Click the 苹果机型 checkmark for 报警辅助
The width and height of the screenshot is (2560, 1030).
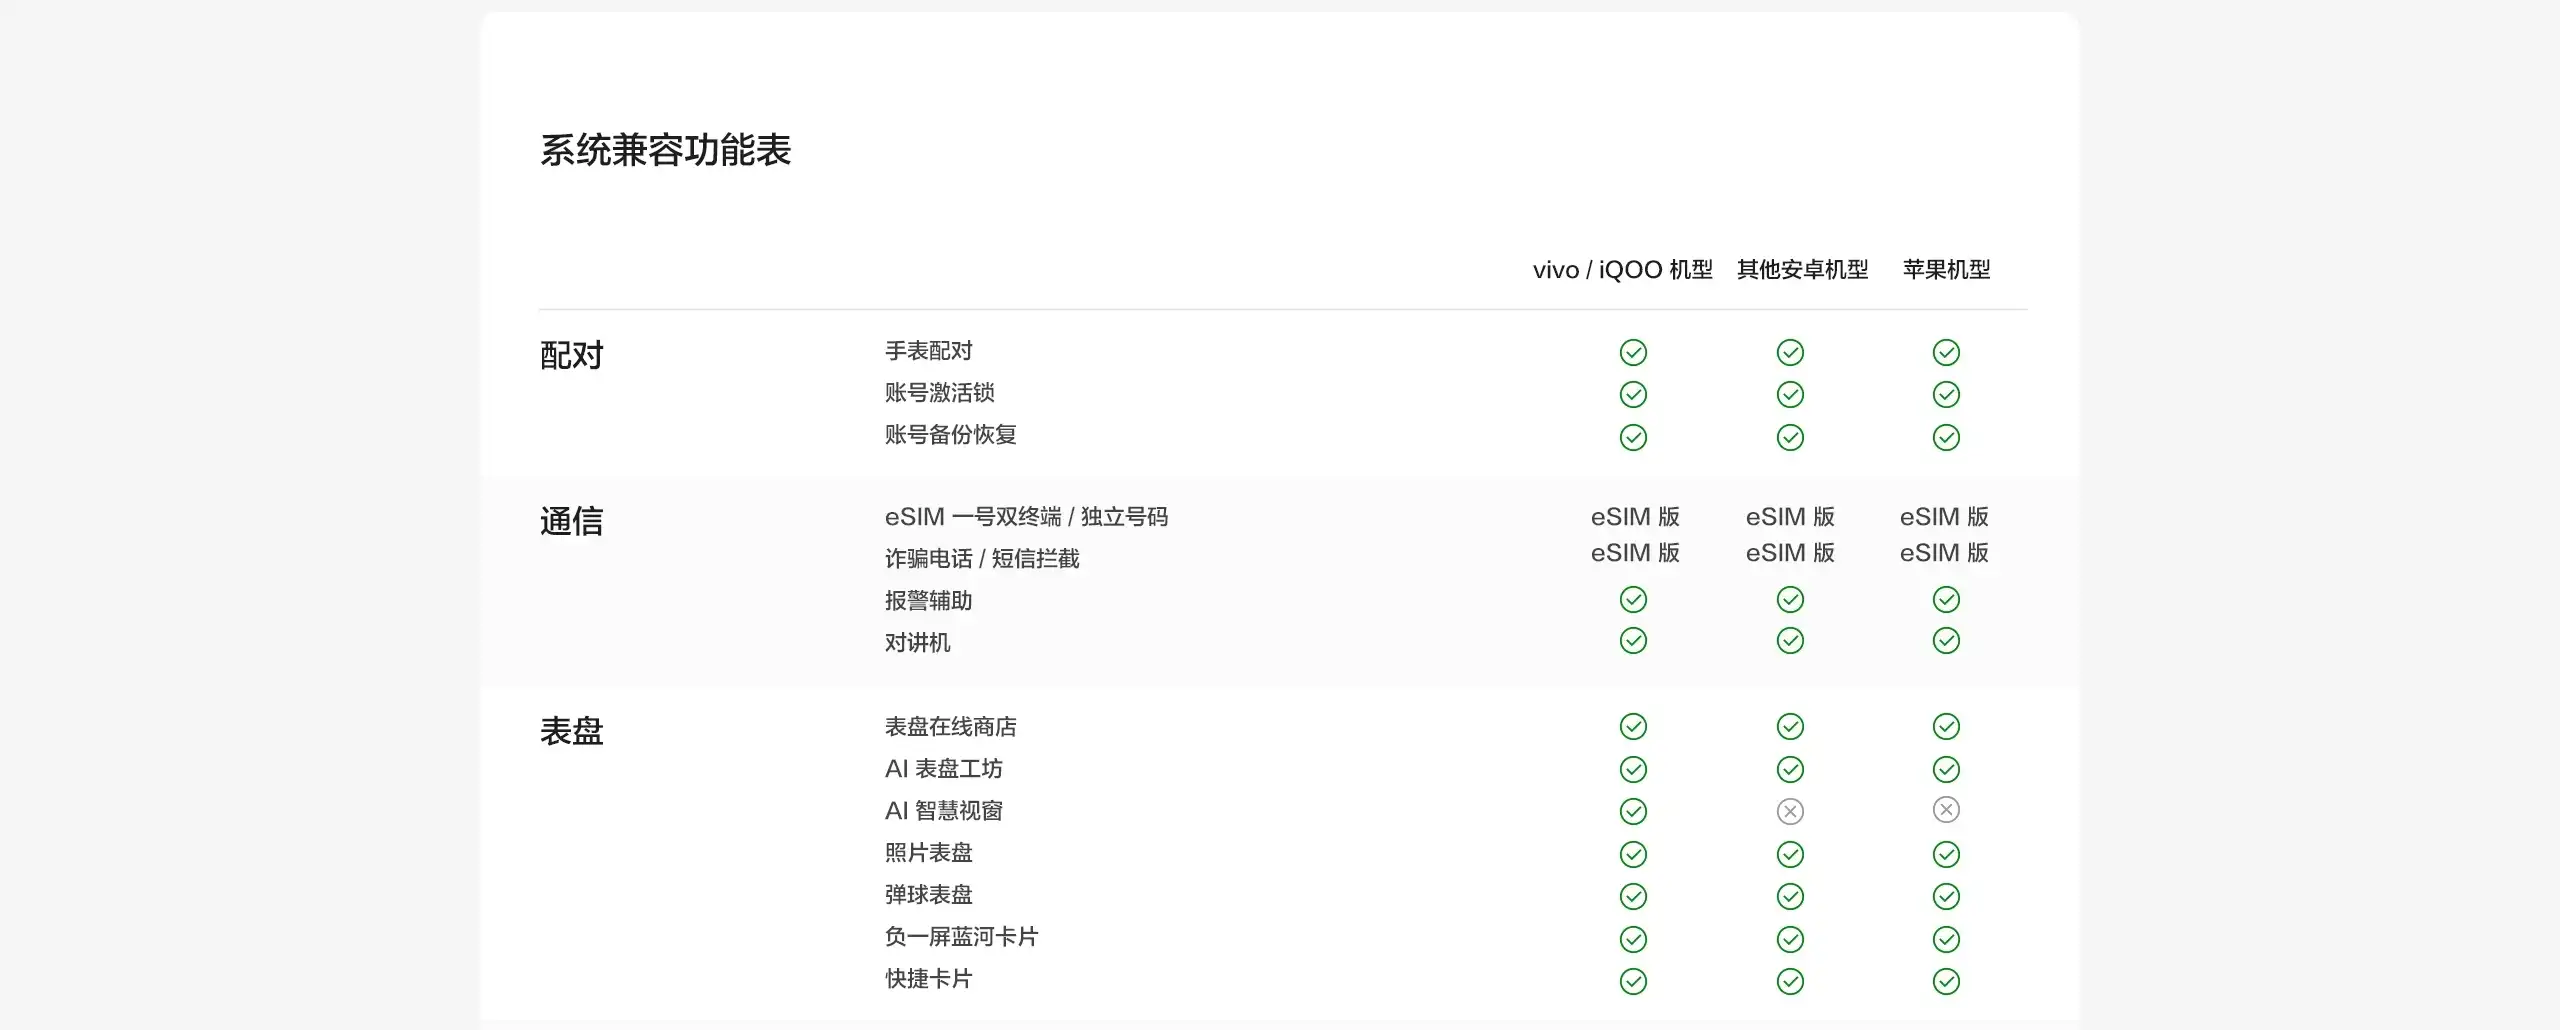click(x=1946, y=599)
